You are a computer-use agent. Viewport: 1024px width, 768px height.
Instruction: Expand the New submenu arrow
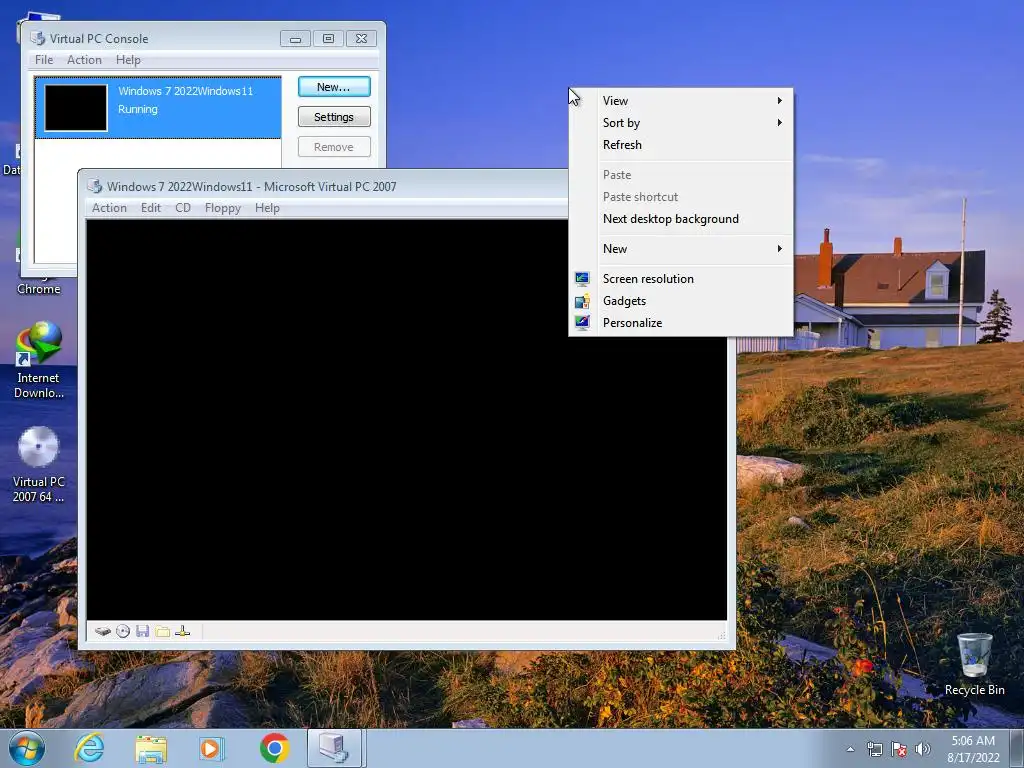[780, 249]
